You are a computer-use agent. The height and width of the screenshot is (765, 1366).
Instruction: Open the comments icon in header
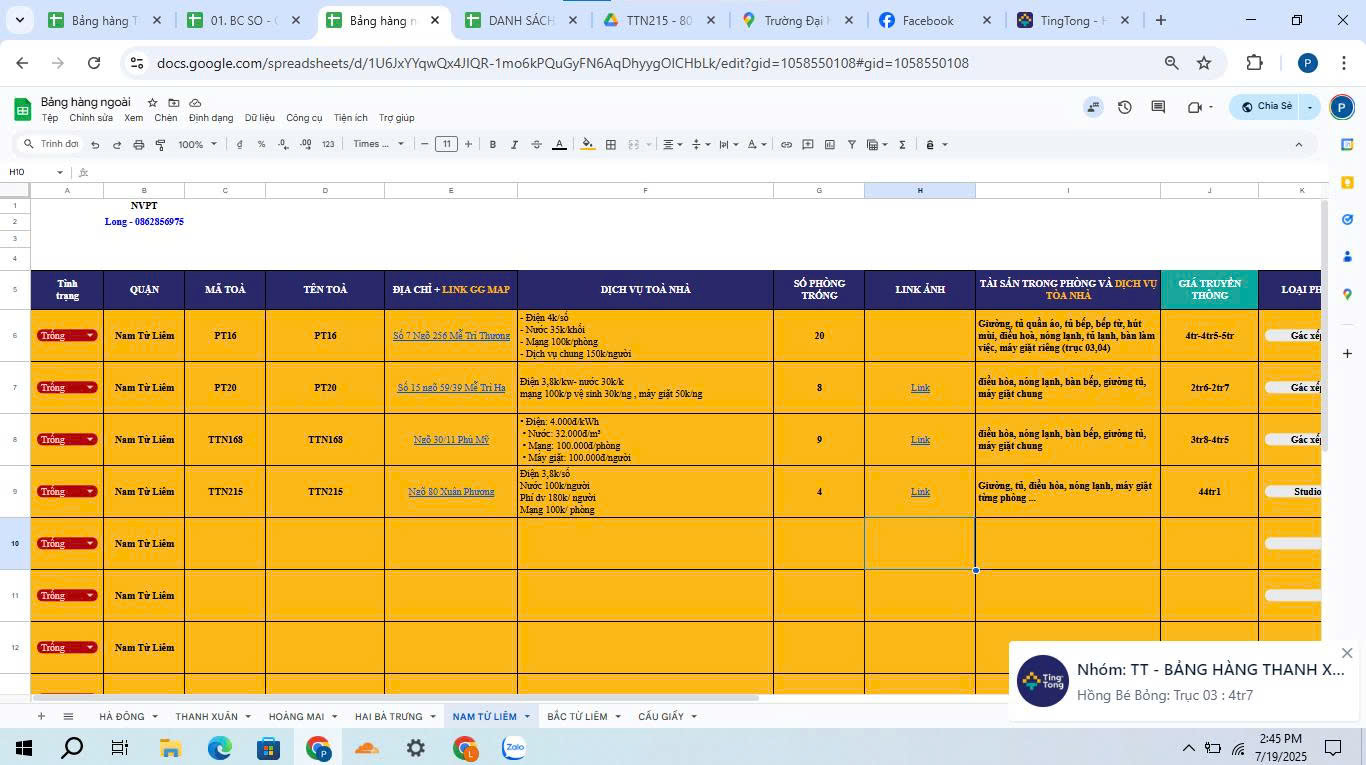tap(1158, 107)
